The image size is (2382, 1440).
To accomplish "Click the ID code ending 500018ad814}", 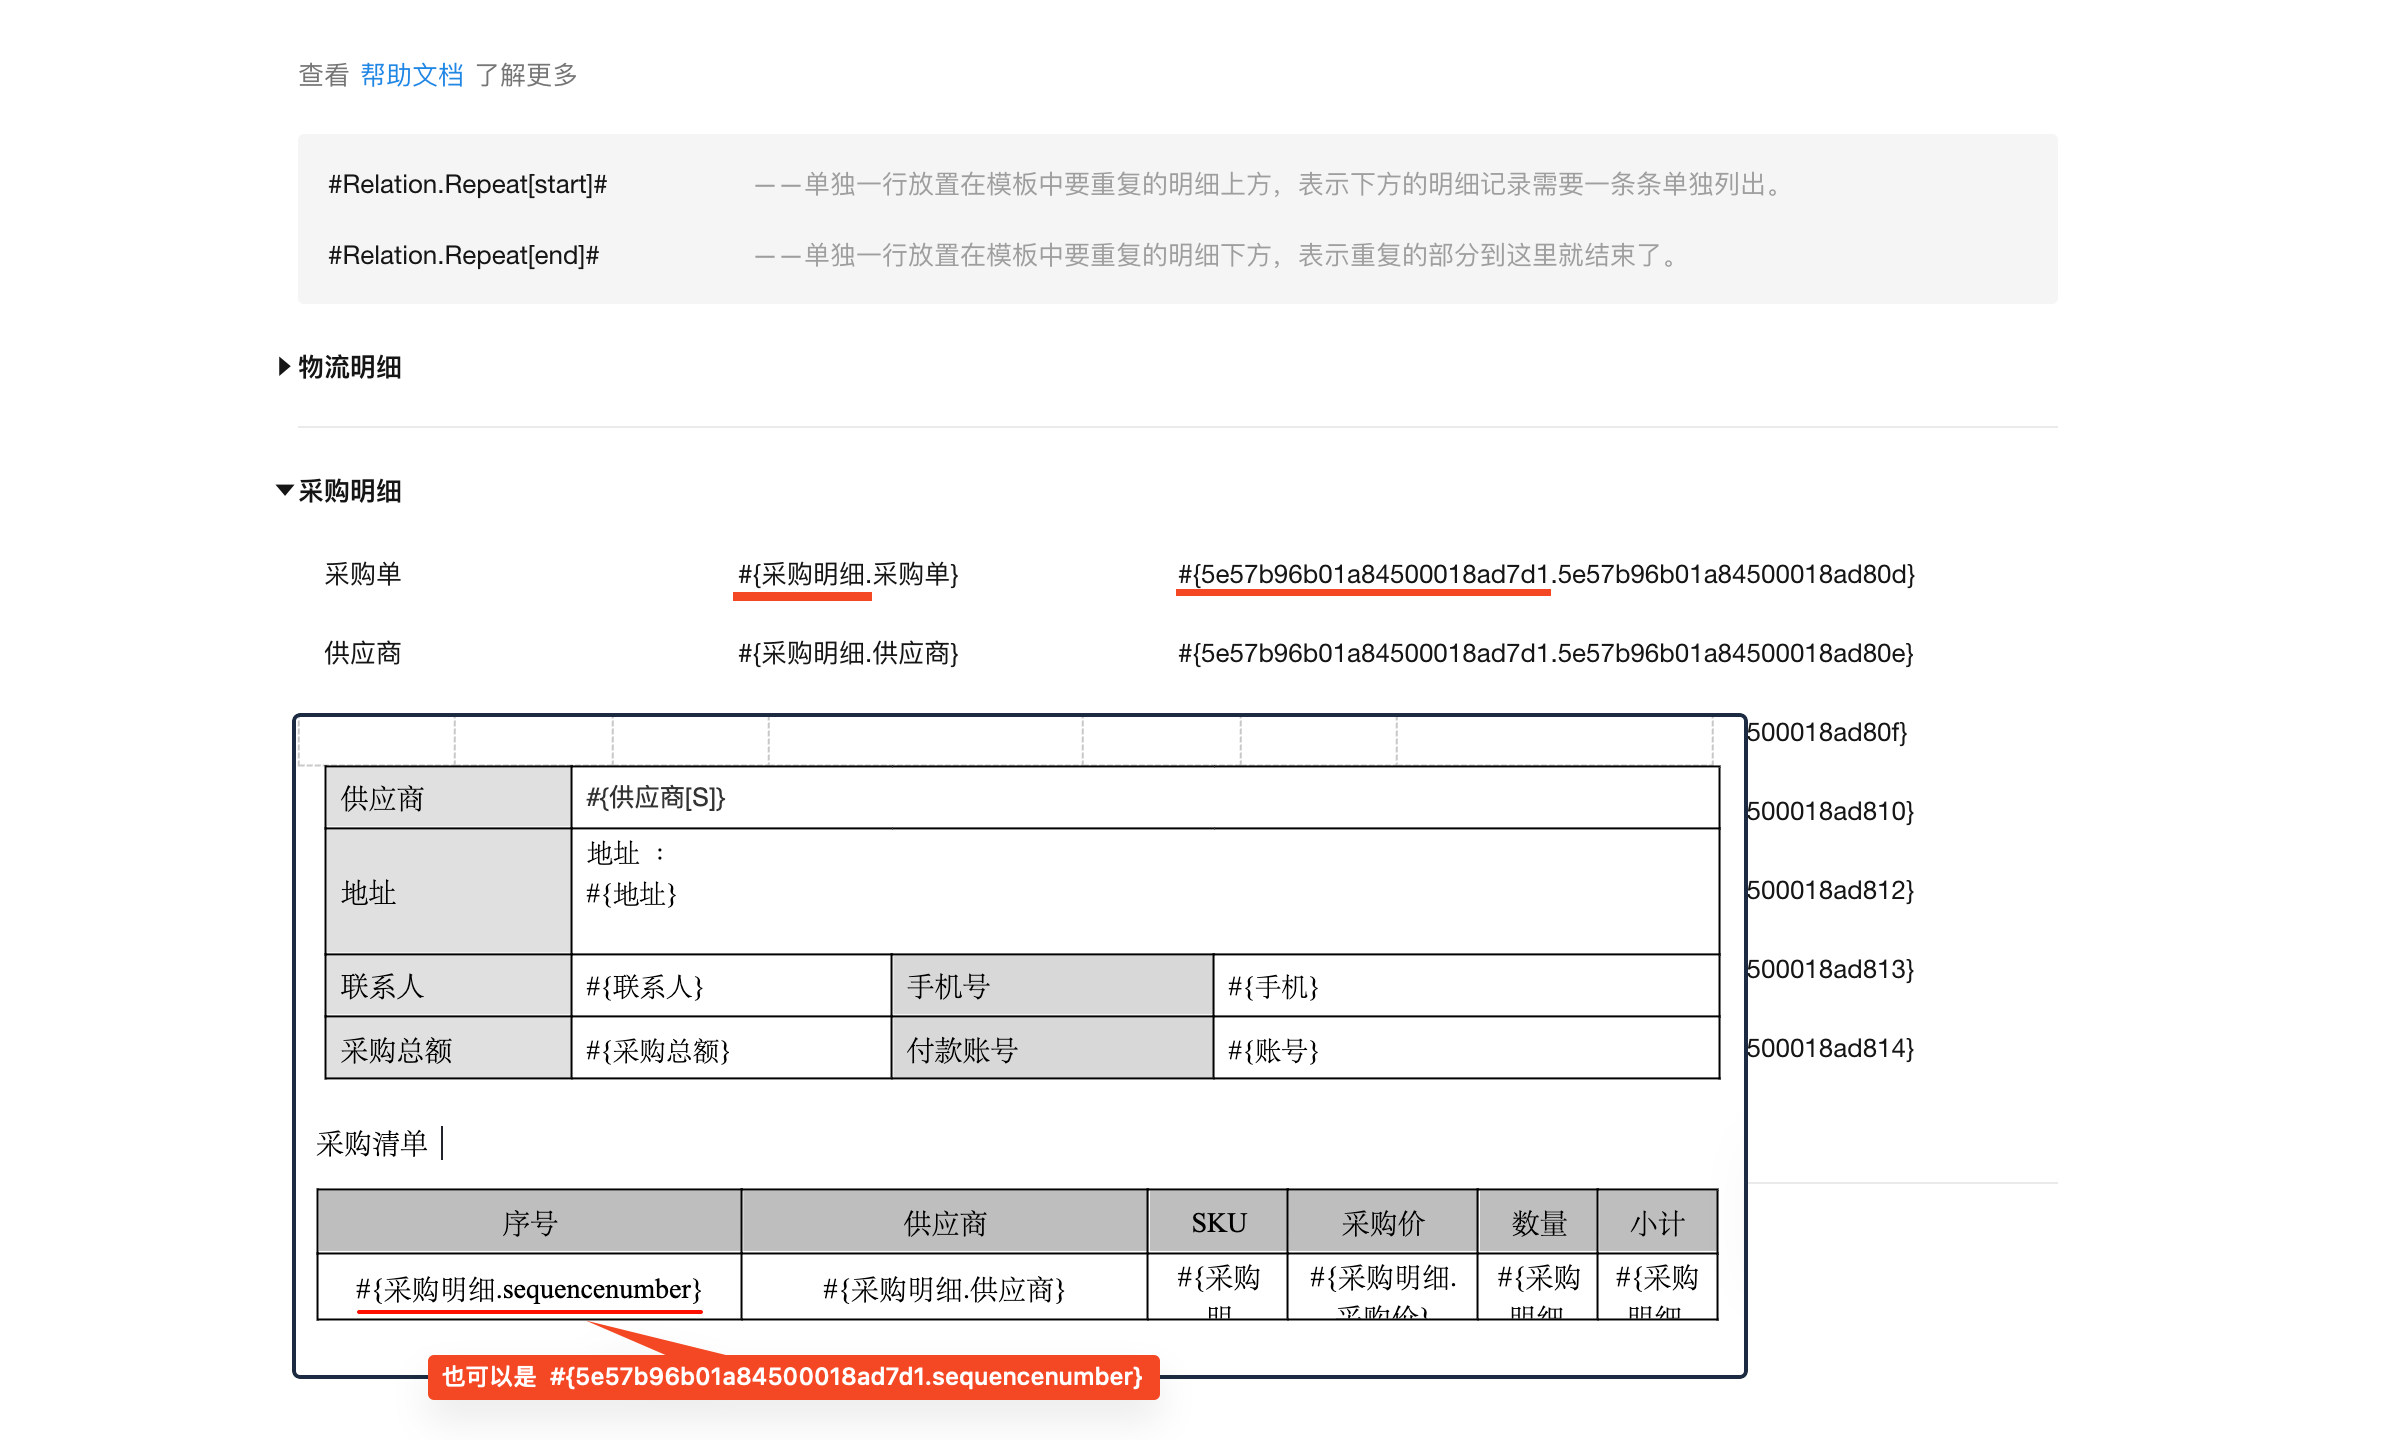I will tap(1829, 1048).
